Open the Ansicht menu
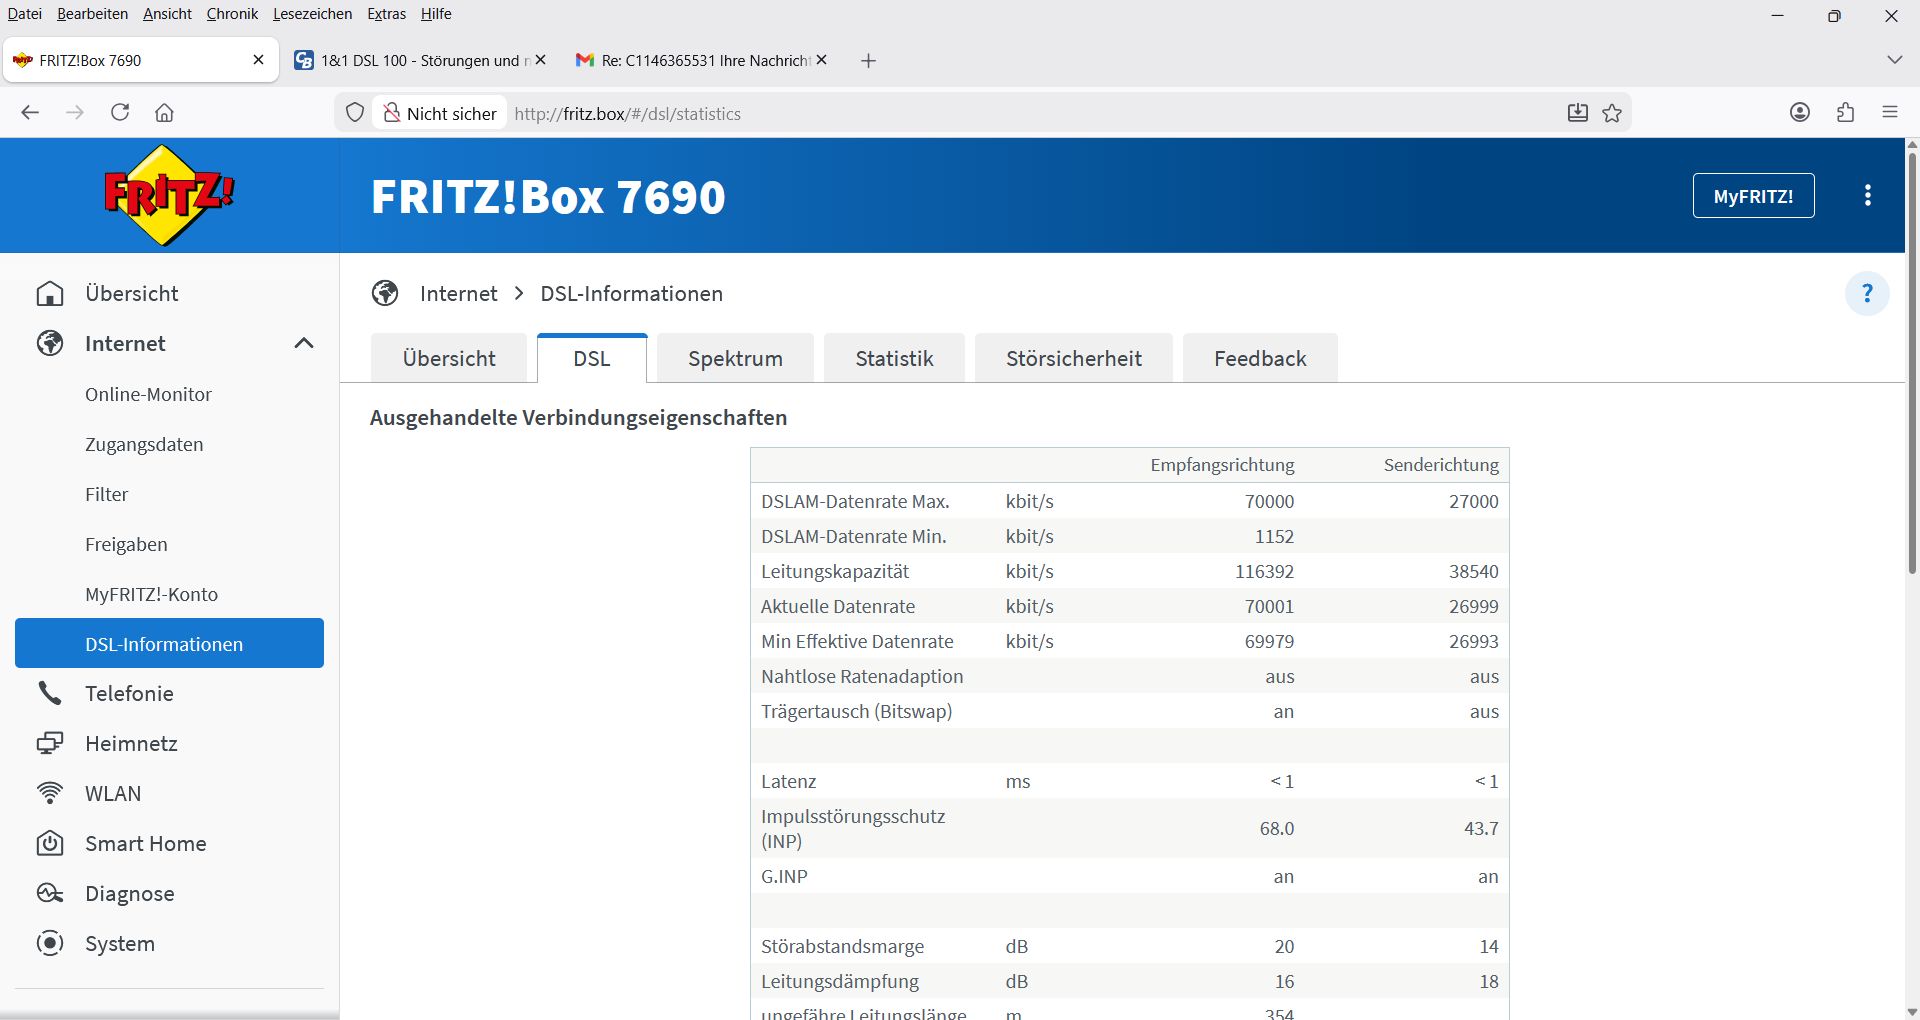 pos(167,14)
